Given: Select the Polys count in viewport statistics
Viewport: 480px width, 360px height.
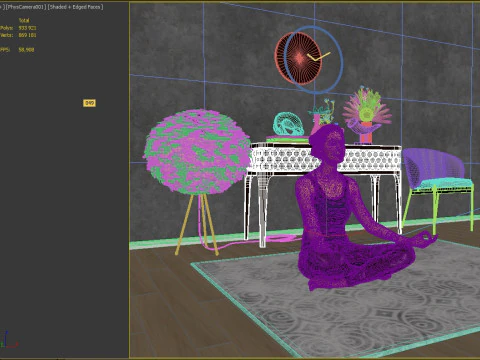Looking at the screenshot, I should tap(27, 28).
